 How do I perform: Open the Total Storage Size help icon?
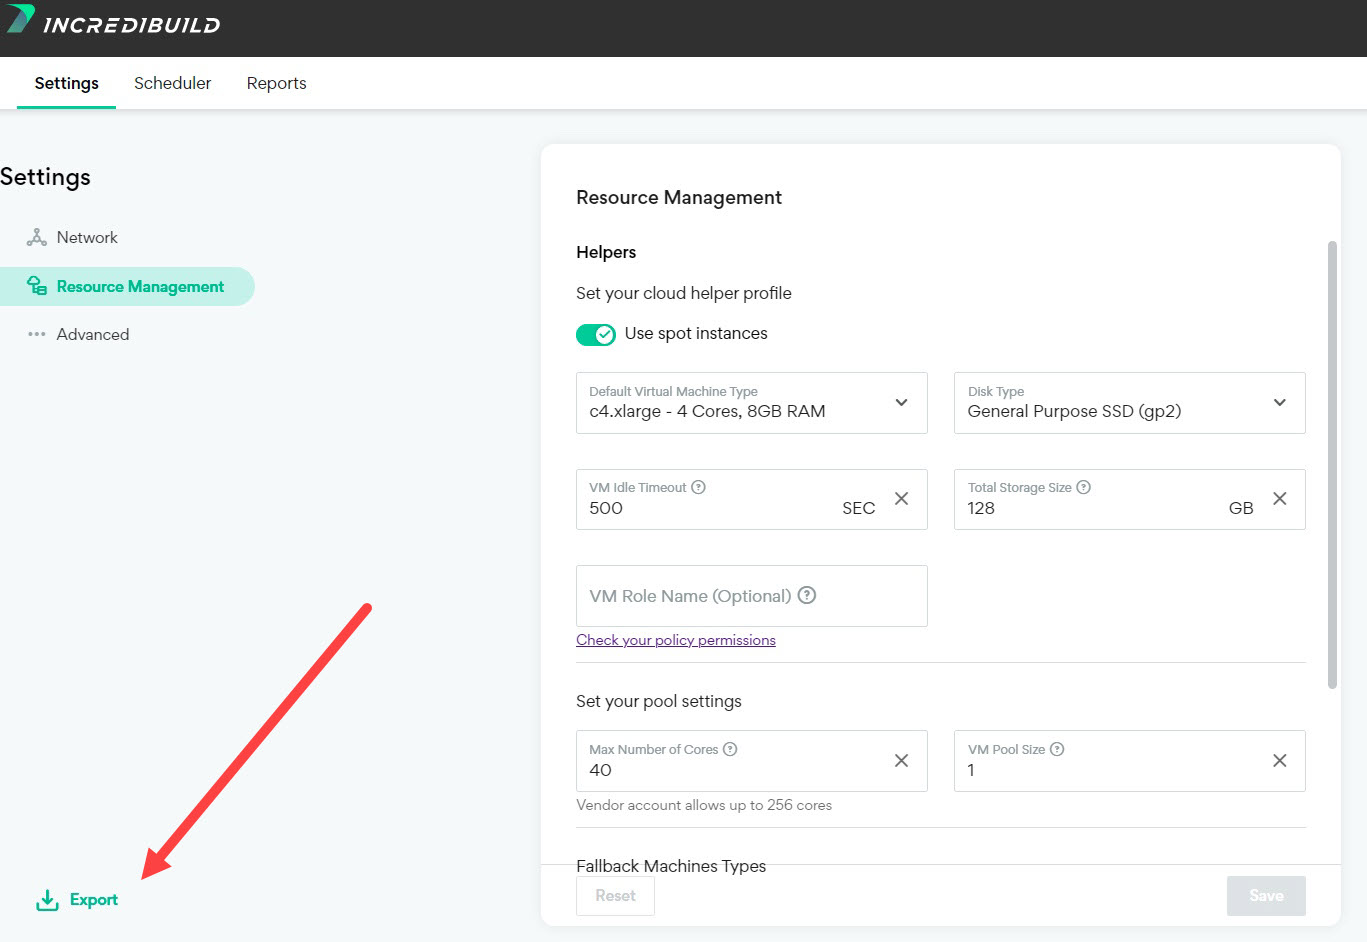(x=1083, y=487)
